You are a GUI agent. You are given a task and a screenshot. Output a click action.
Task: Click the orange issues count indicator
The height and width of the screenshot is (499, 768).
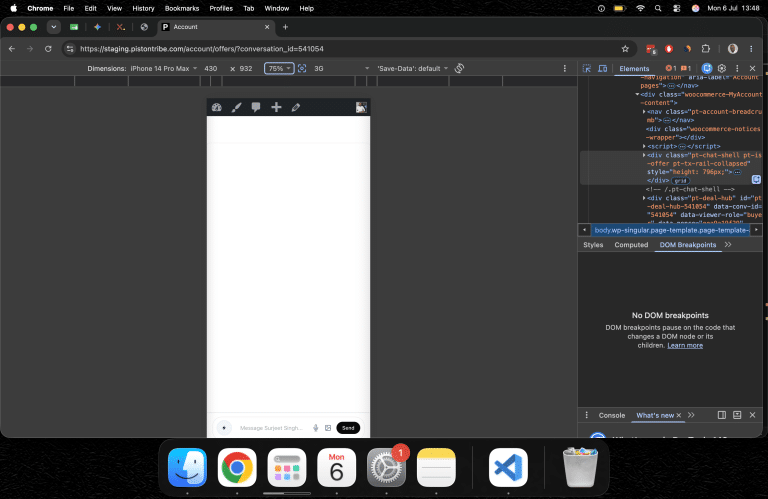tap(686, 68)
